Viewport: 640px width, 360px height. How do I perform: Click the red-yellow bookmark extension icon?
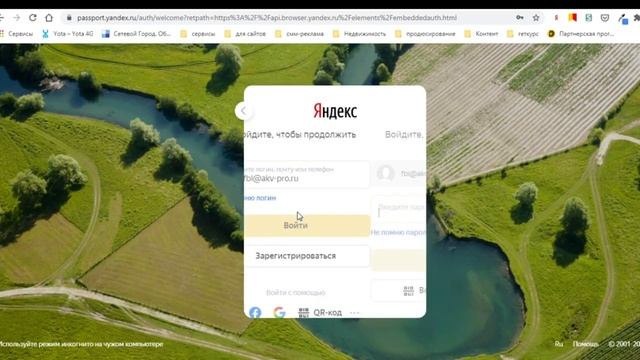(572, 18)
